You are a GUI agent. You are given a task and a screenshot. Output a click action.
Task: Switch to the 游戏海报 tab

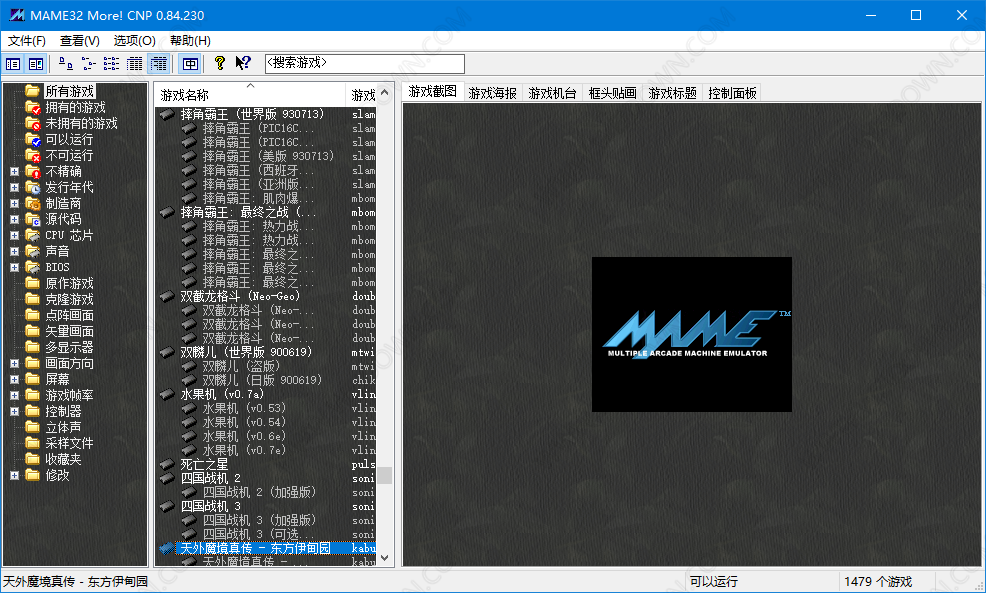pyautogui.click(x=492, y=93)
